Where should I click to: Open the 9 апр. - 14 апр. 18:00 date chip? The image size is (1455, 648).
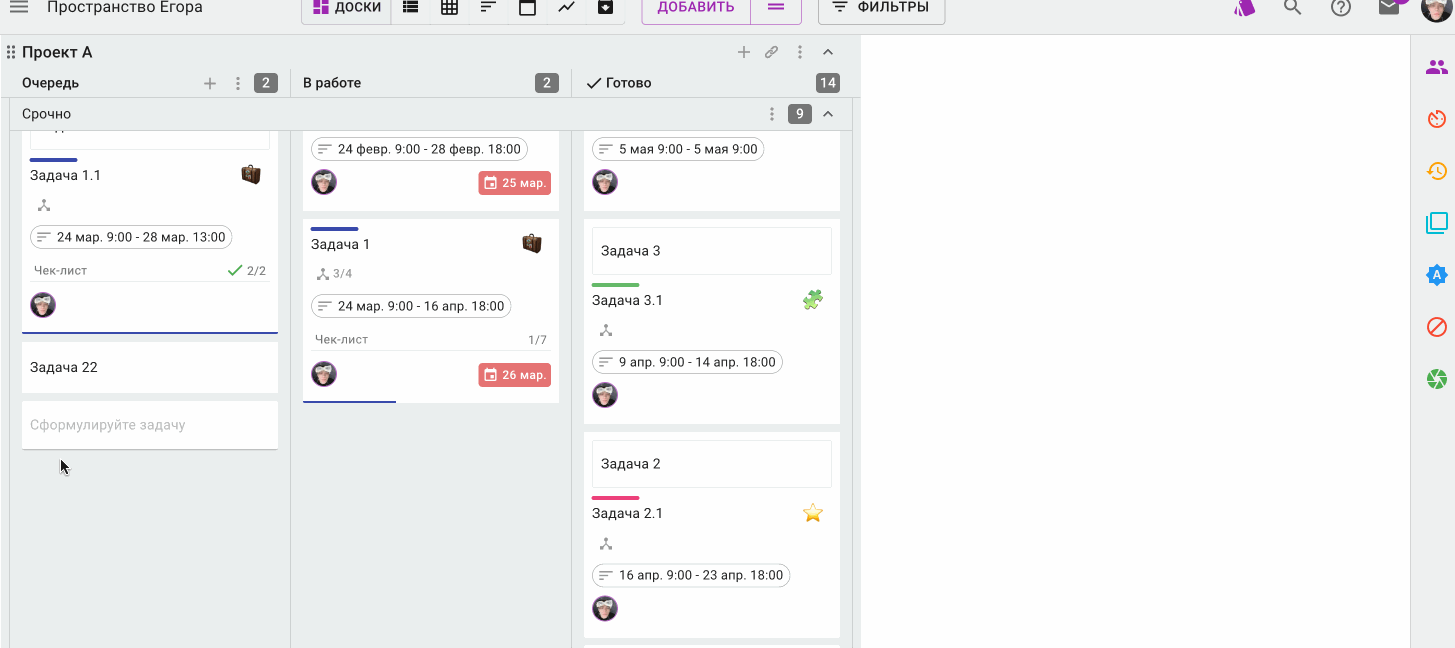pyautogui.click(x=687, y=362)
